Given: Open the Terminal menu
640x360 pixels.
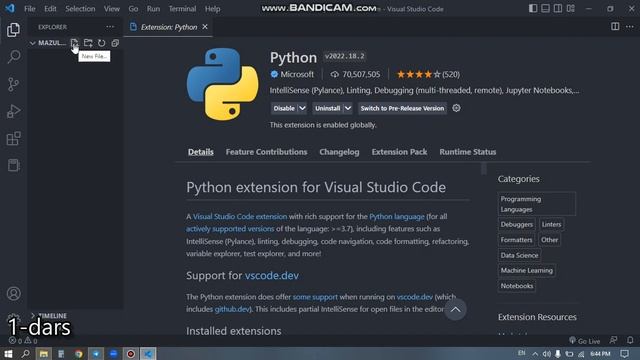Looking at the screenshot, I should [182, 9].
